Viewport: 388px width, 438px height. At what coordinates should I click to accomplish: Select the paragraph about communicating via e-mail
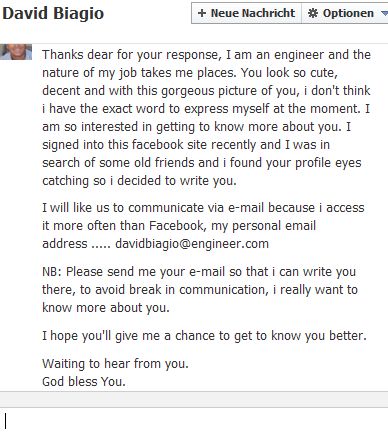(x=203, y=226)
